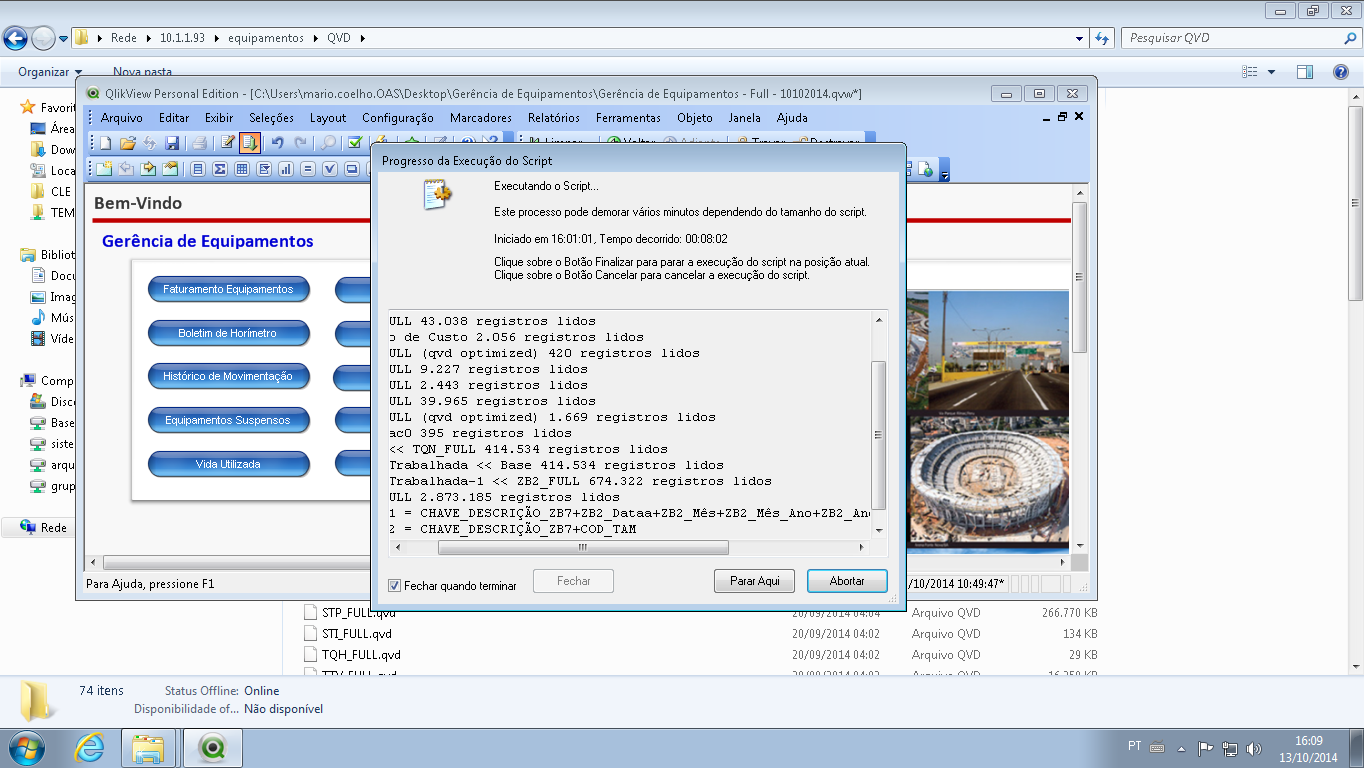Click the Add Sheet icon
1364x768 pixels.
(104, 168)
